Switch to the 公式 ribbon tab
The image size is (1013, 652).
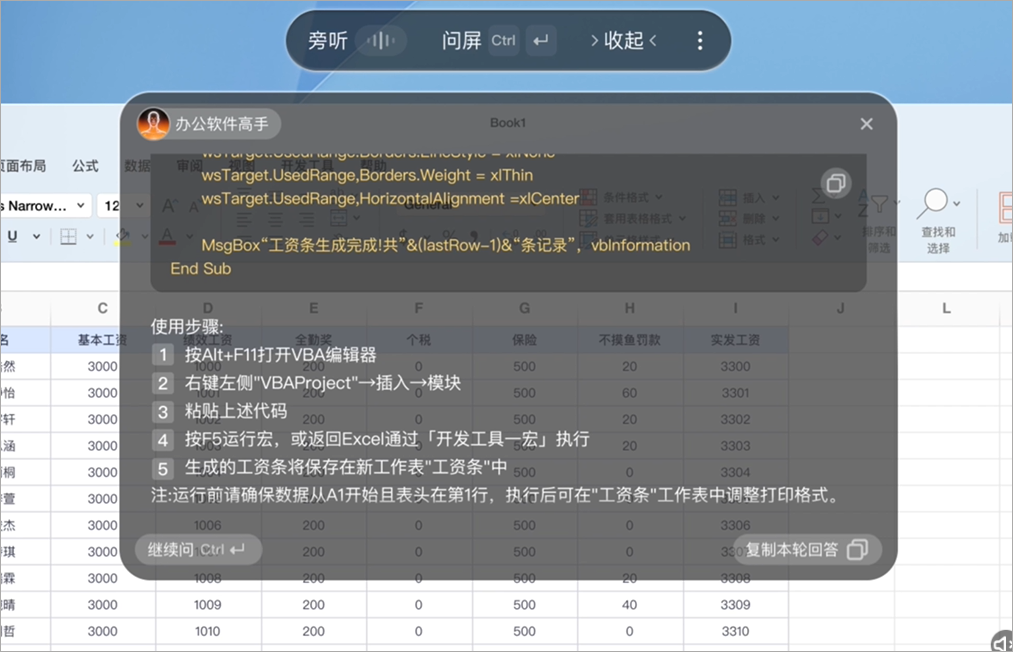coord(86,166)
